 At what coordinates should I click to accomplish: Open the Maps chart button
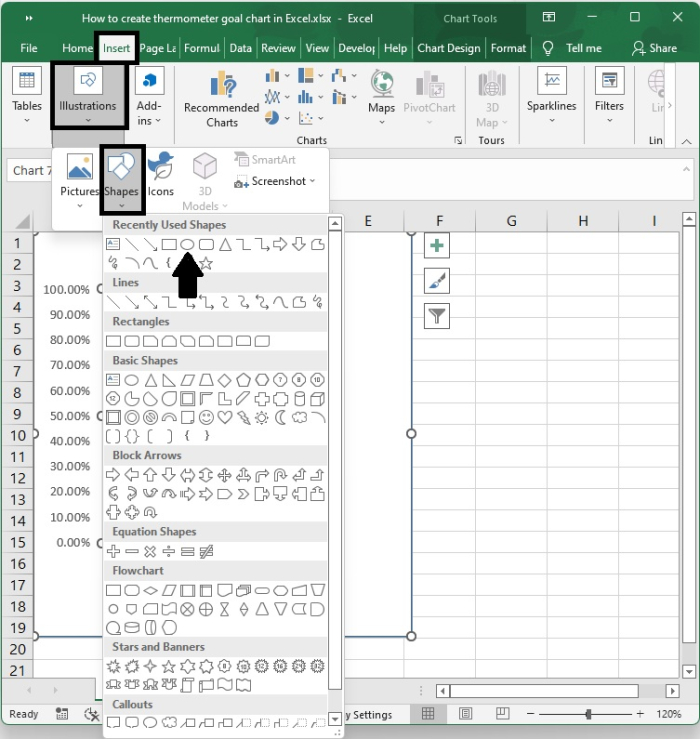[382, 97]
